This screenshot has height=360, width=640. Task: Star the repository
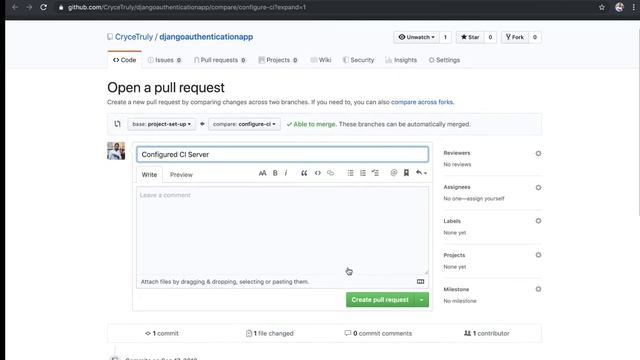point(470,37)
